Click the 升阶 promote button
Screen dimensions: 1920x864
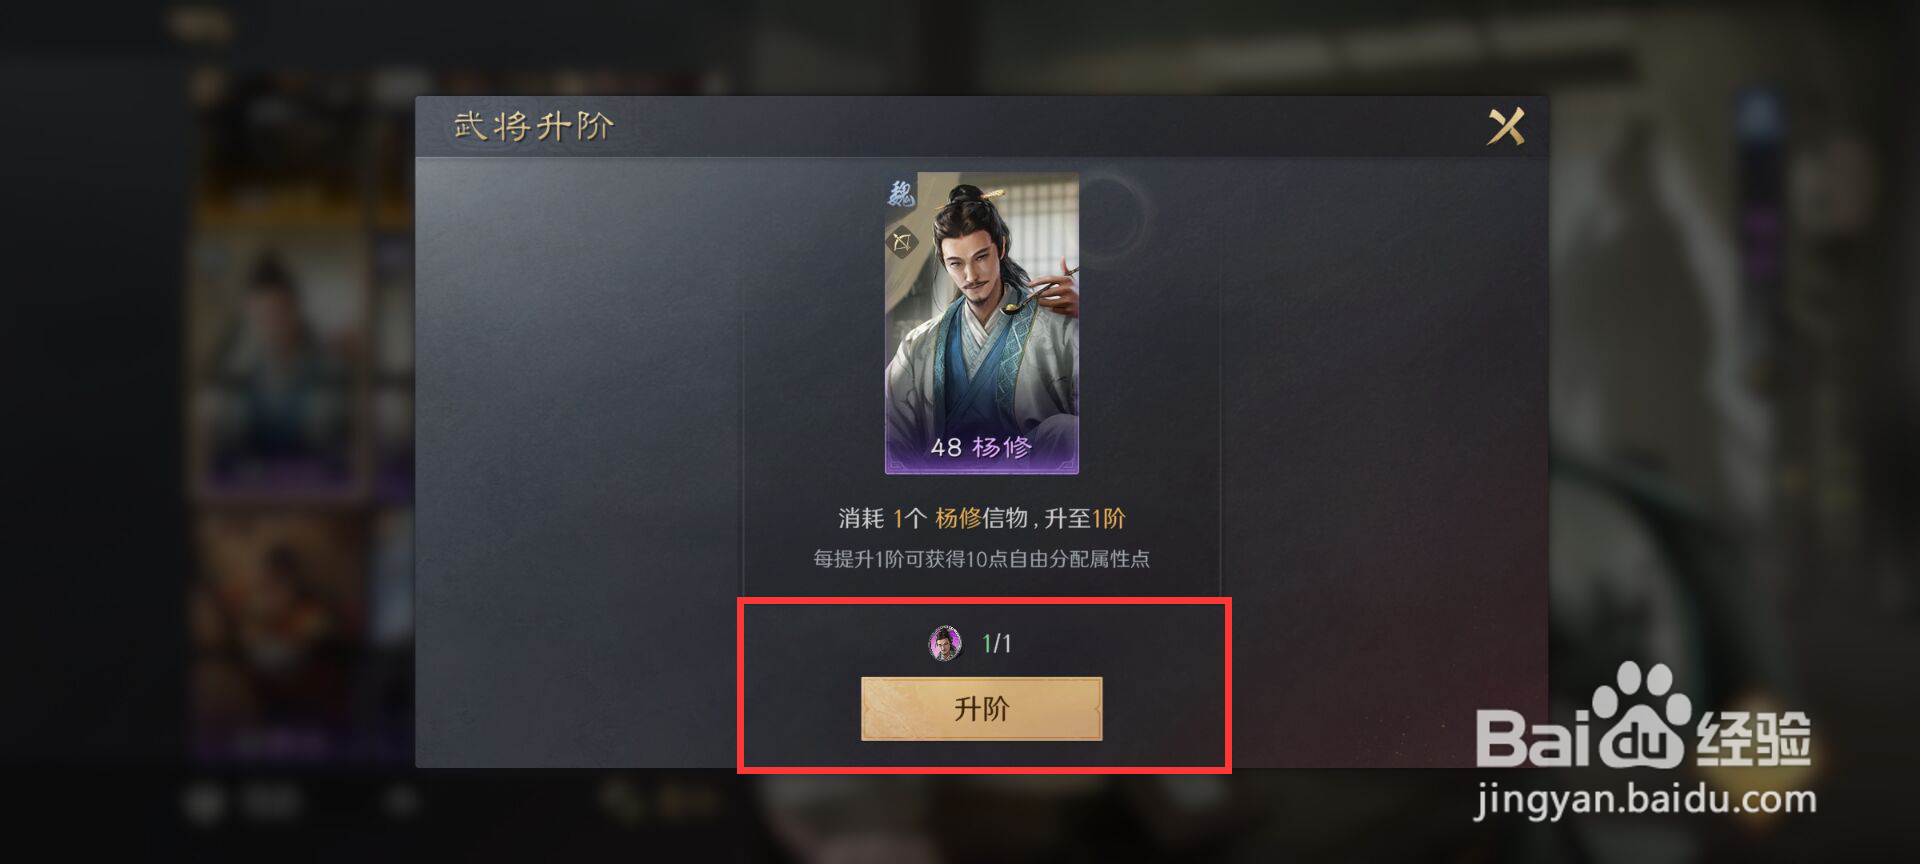981,709
